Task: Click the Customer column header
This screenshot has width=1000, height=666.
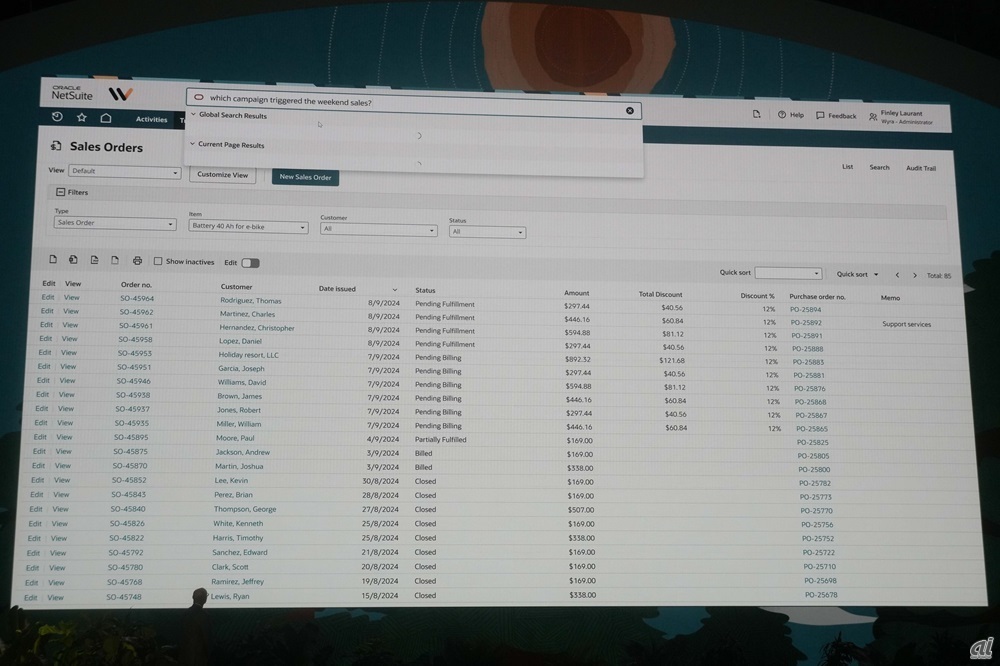Action: click(x=237, y=287)
